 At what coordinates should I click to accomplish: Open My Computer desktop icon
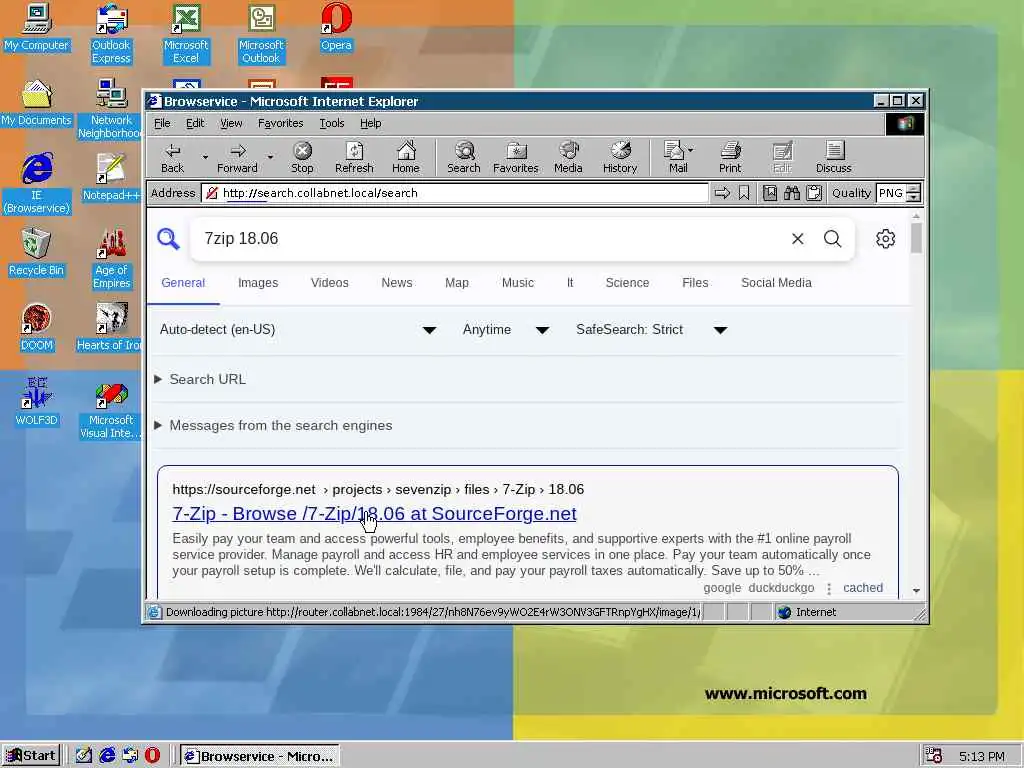[36, 27]
